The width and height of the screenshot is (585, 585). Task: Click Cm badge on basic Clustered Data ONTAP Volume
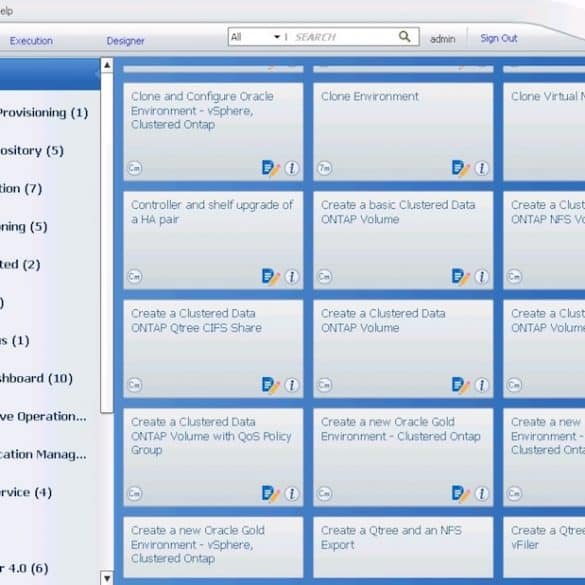tap(325, 276)
